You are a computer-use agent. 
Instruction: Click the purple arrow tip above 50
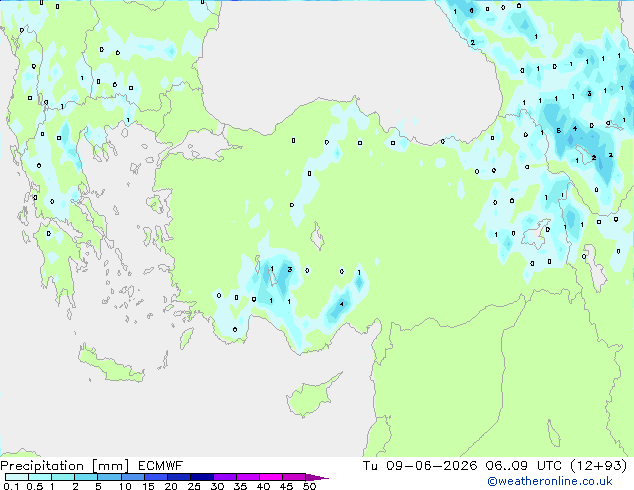pos(317,477)
